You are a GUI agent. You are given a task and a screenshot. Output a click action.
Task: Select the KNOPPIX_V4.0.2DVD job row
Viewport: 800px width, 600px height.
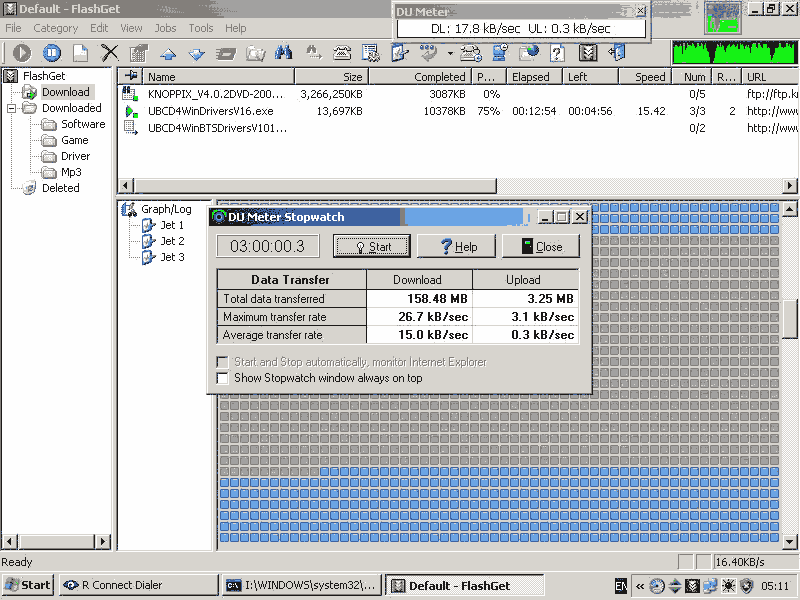click(458, 94)
